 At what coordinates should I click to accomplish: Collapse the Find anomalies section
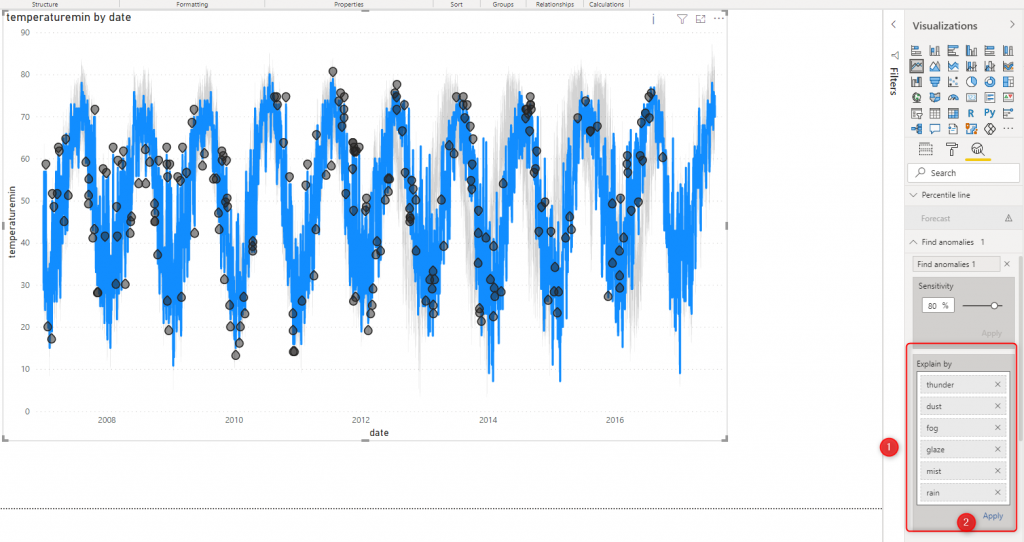point(913,242)
